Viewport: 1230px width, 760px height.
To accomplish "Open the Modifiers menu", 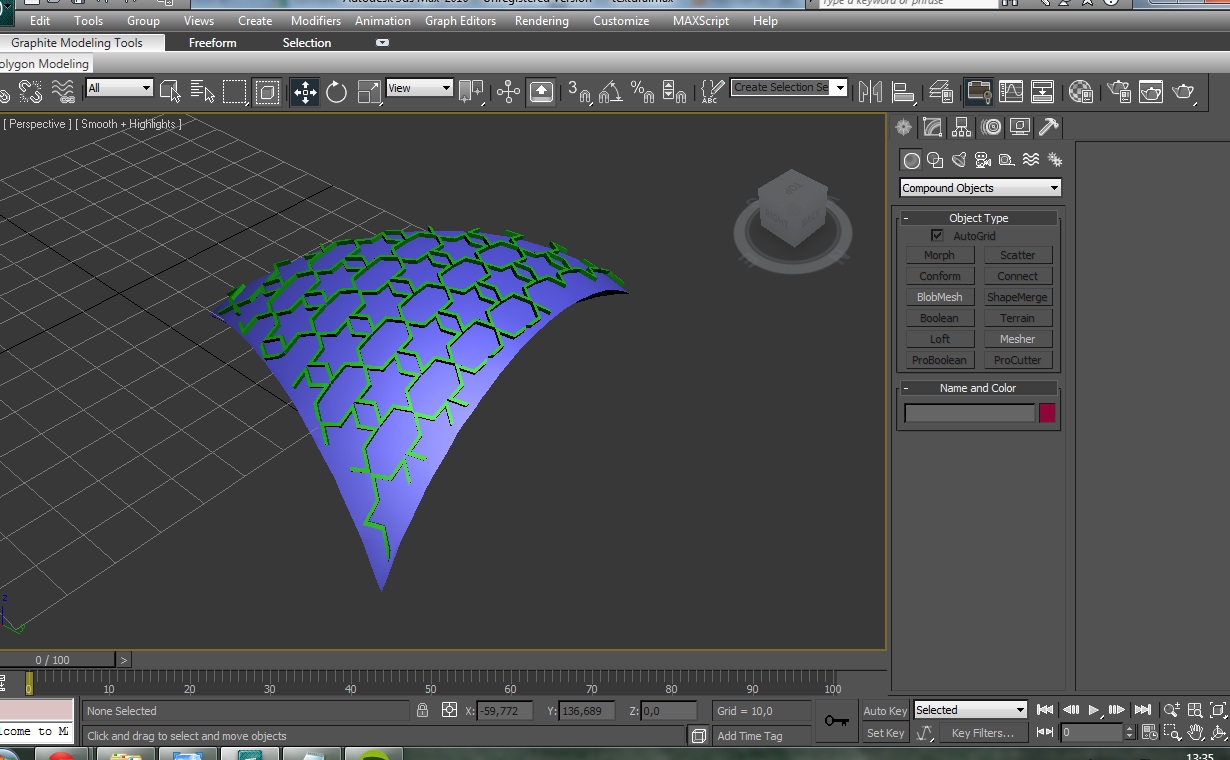I will point(316,21).
